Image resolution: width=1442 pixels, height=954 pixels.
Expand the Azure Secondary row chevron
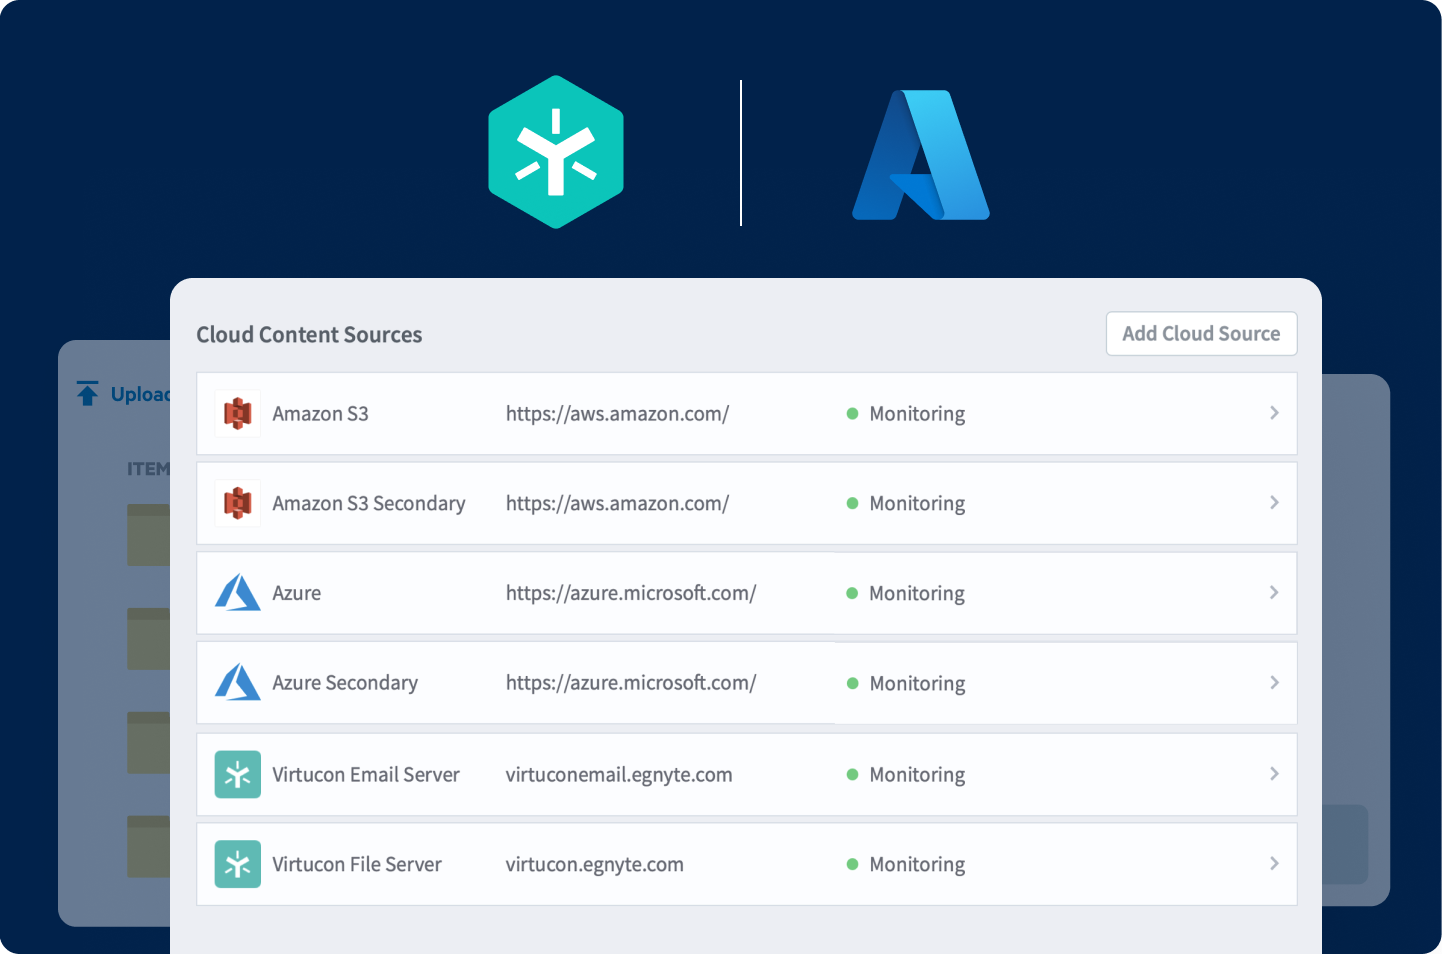1274,683
